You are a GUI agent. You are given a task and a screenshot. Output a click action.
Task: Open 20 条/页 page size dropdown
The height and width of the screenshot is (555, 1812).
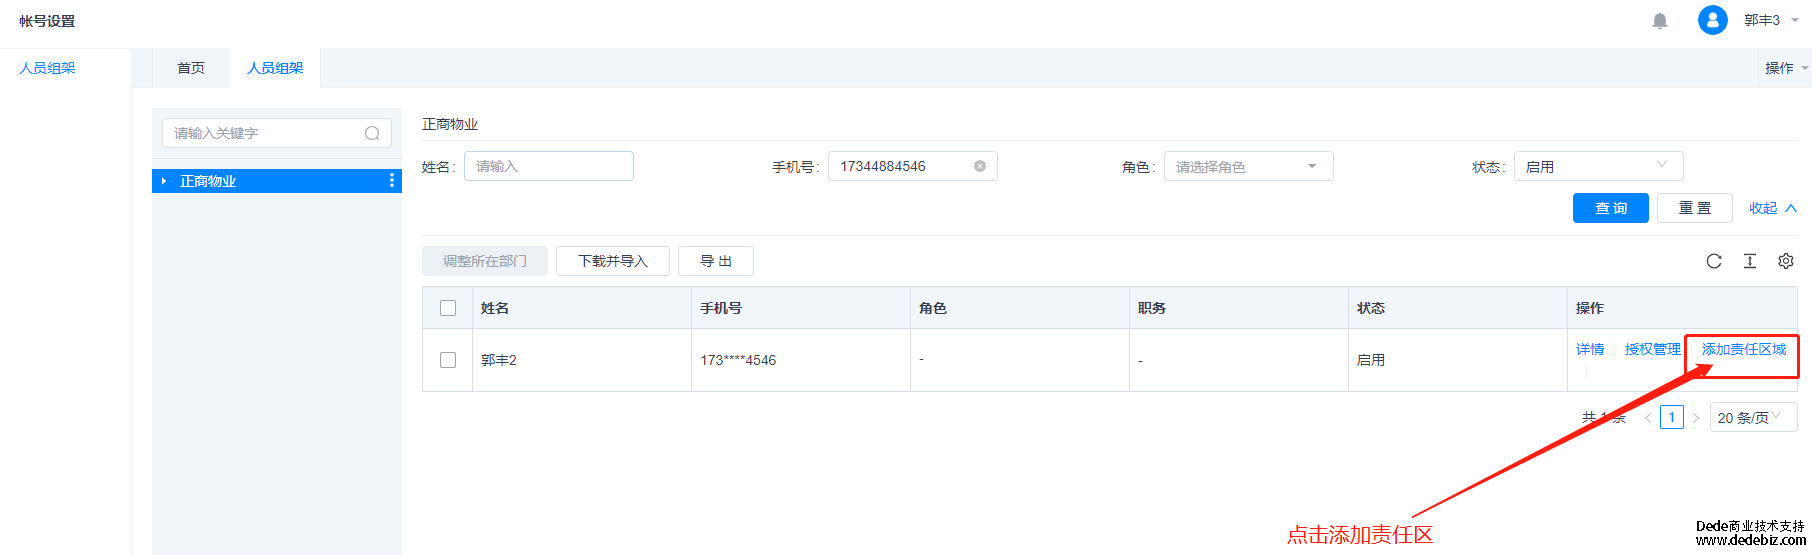[1753, 417]
